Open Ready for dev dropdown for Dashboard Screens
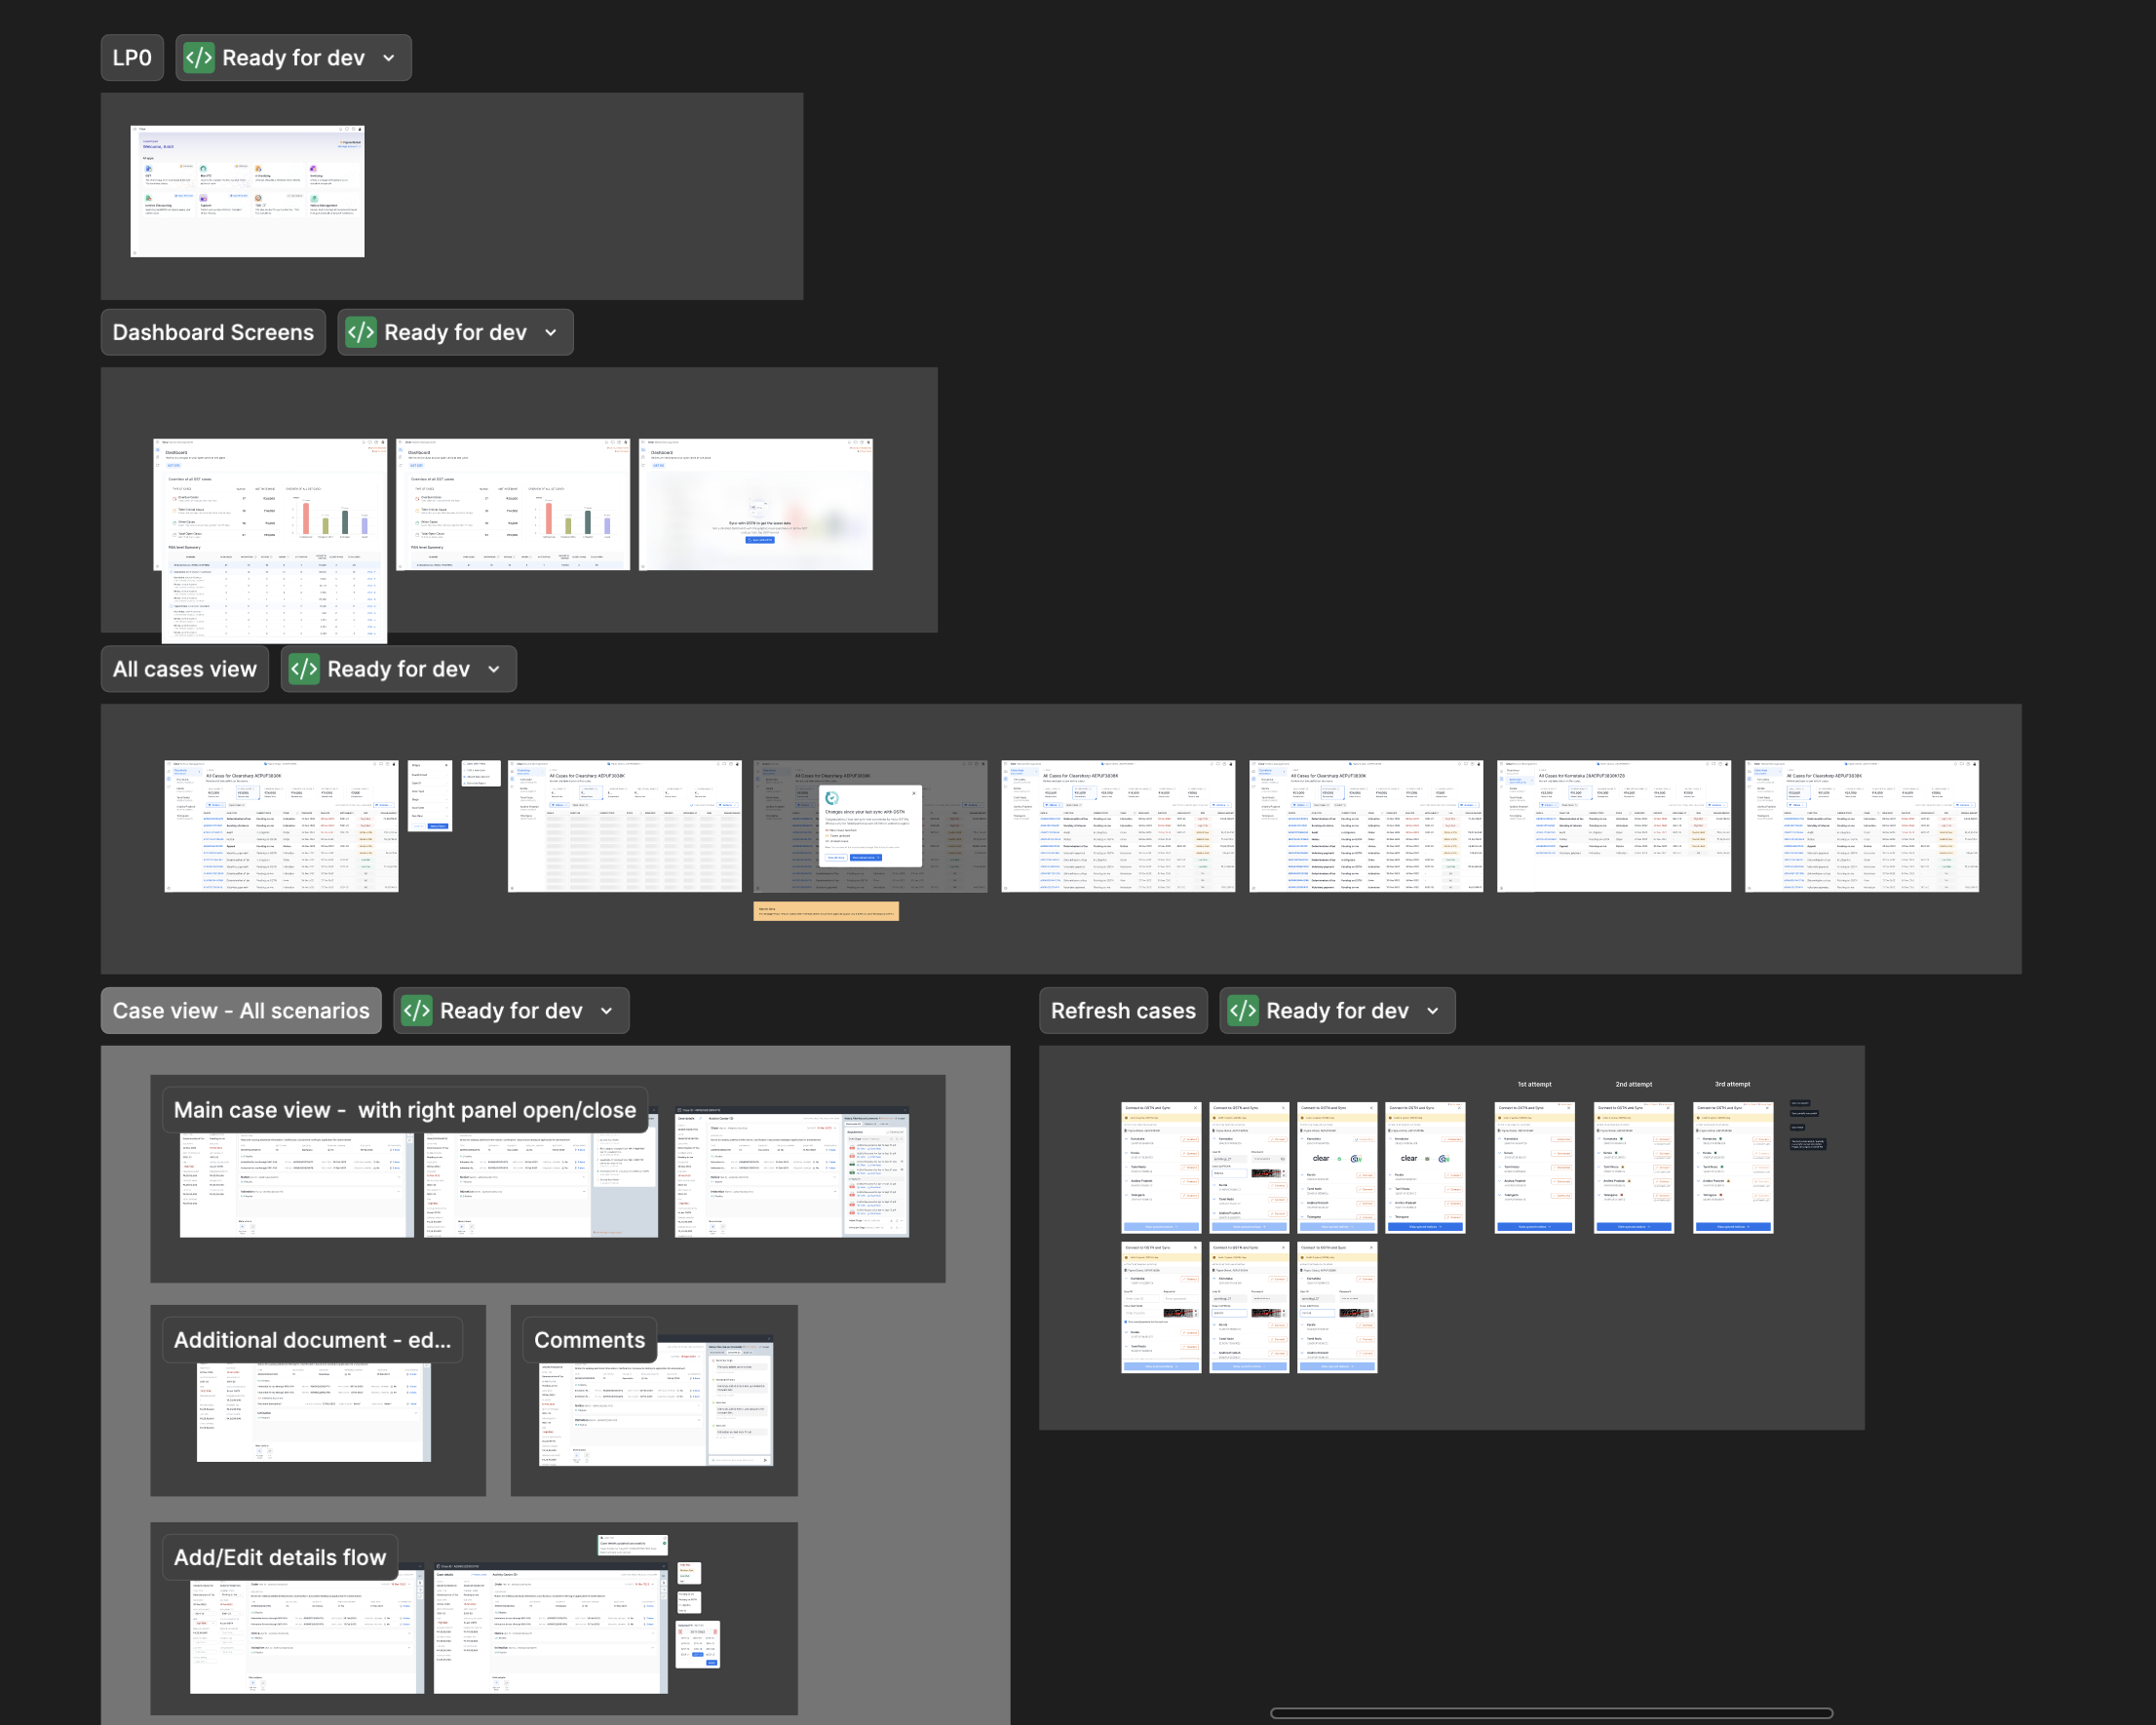Viewport: 2156px width, 1725px height. [551, 333]
